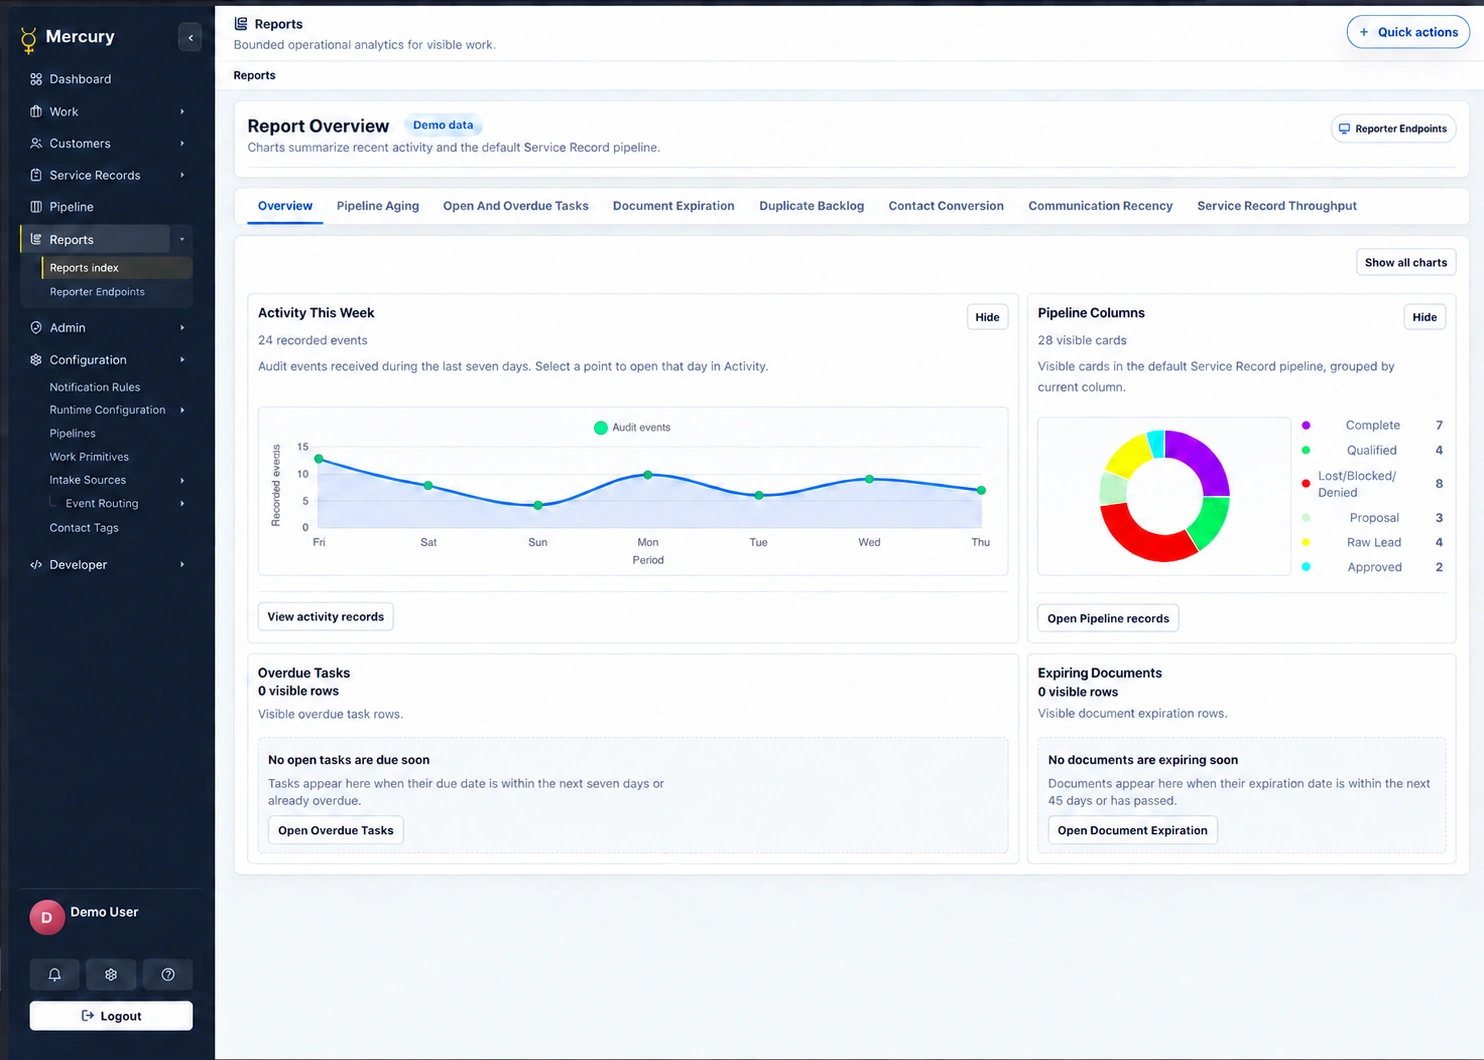Viewport: 1484px width, 1060px height.
Task: Expand the Customers menu arrow
Action: 182,143
